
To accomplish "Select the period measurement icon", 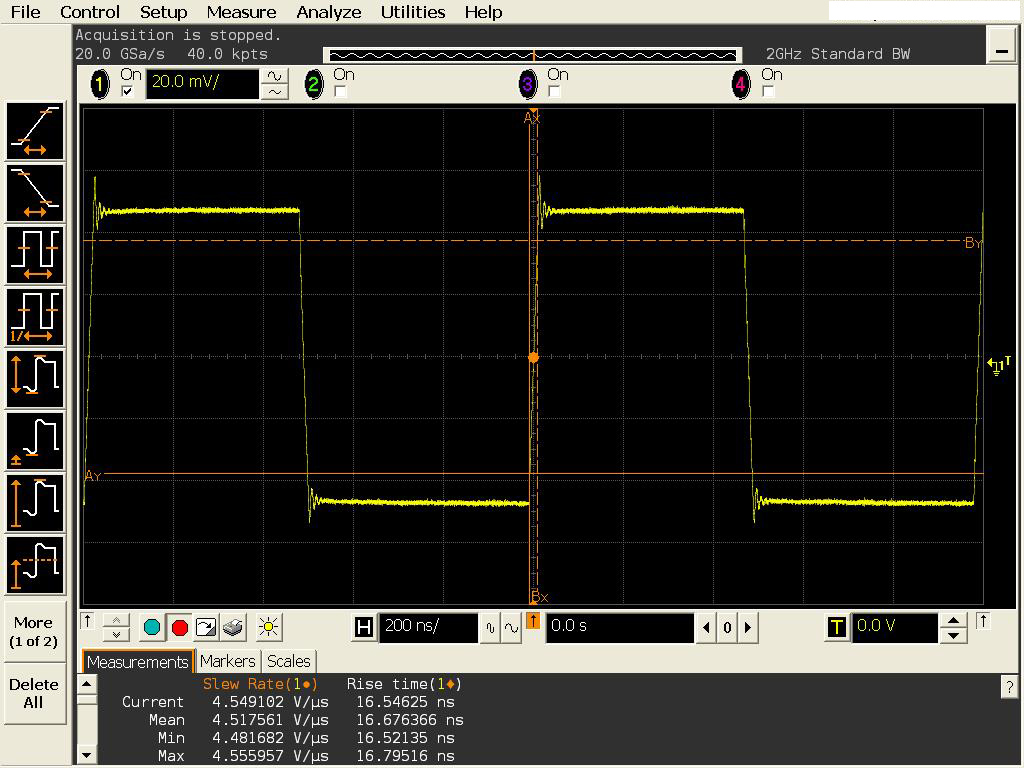I will coord(35,255).
